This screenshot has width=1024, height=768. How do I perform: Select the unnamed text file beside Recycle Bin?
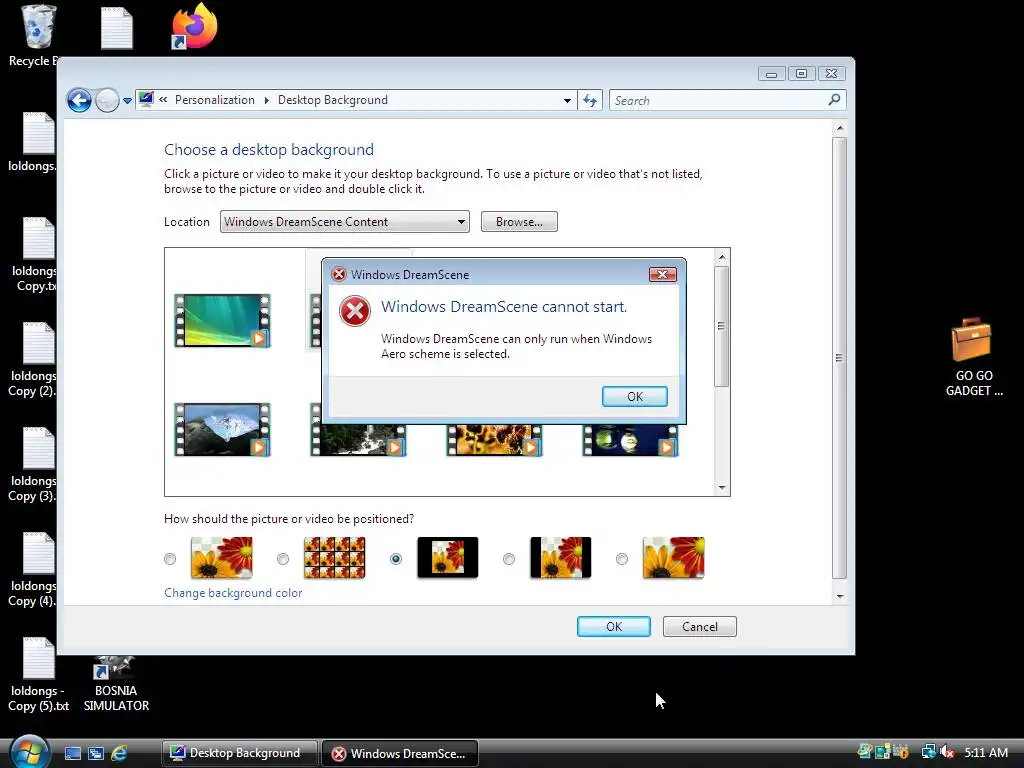117,27
